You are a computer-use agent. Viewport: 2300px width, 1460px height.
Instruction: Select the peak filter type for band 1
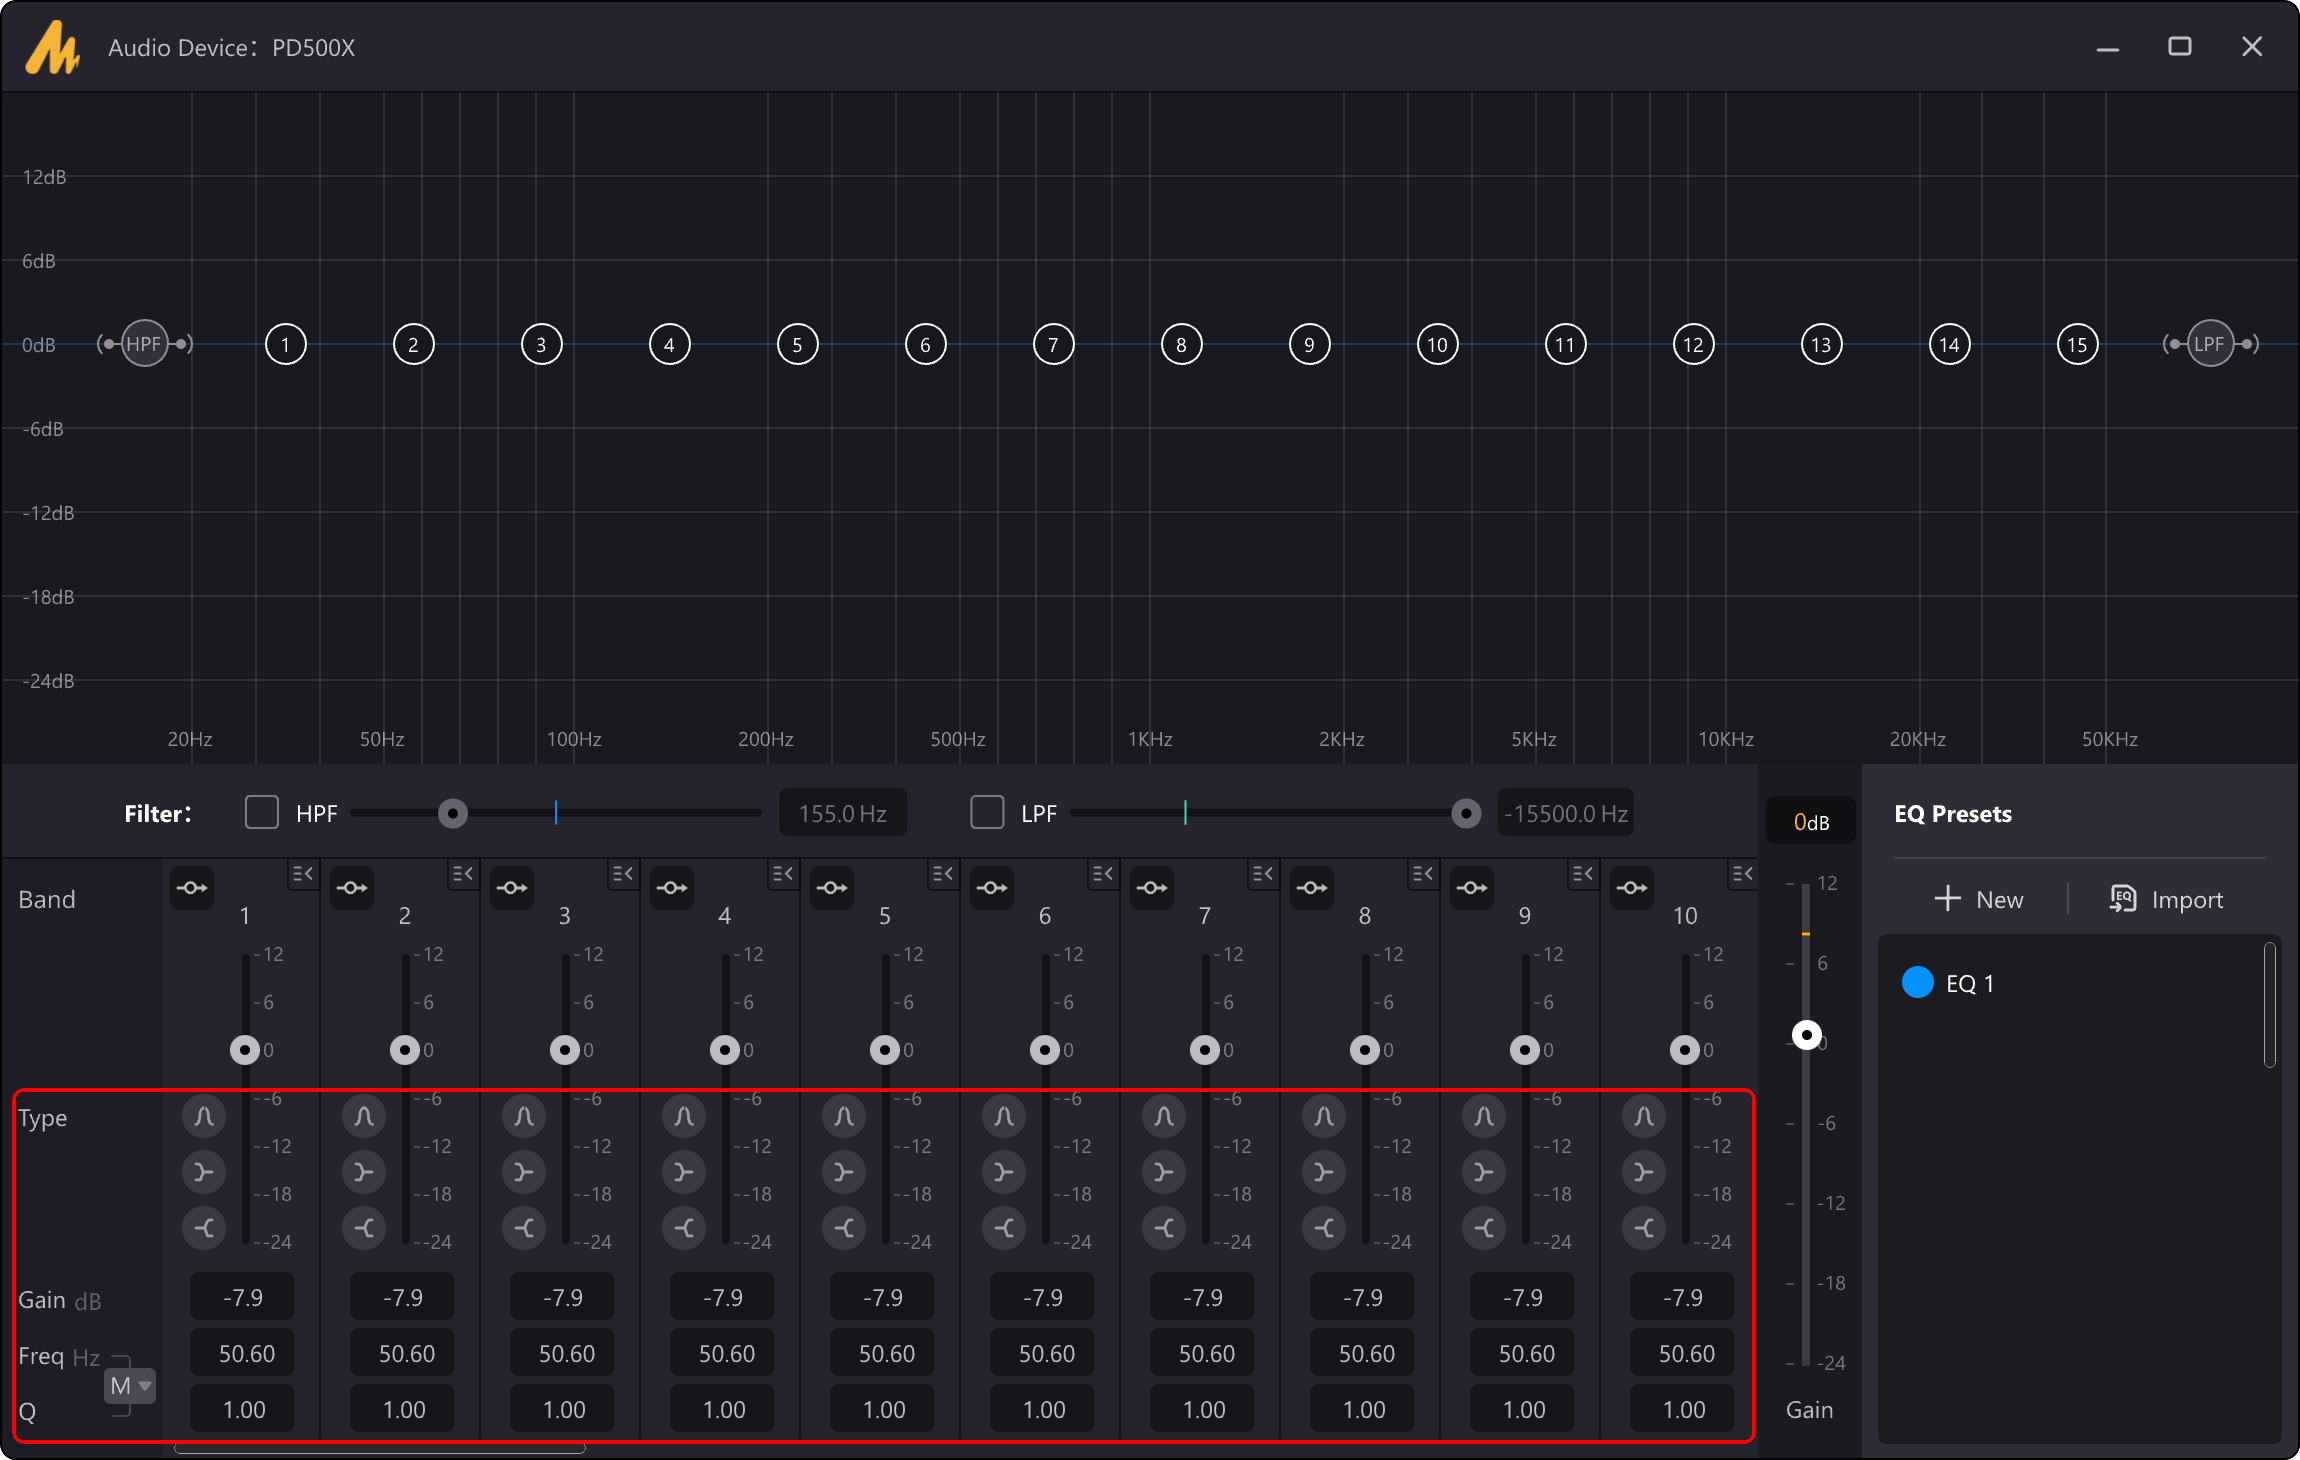click(204, 1116)
